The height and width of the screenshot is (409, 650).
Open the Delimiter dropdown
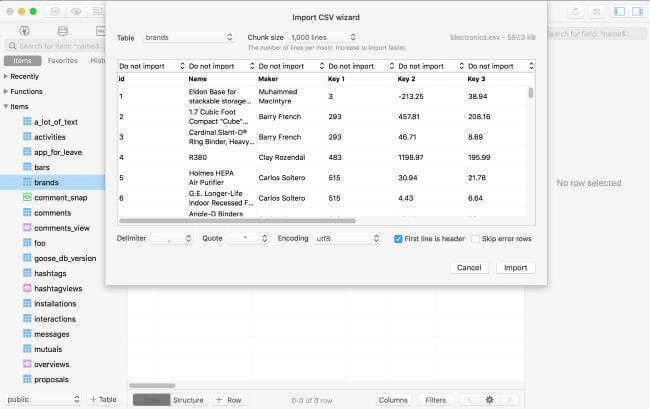171,239
